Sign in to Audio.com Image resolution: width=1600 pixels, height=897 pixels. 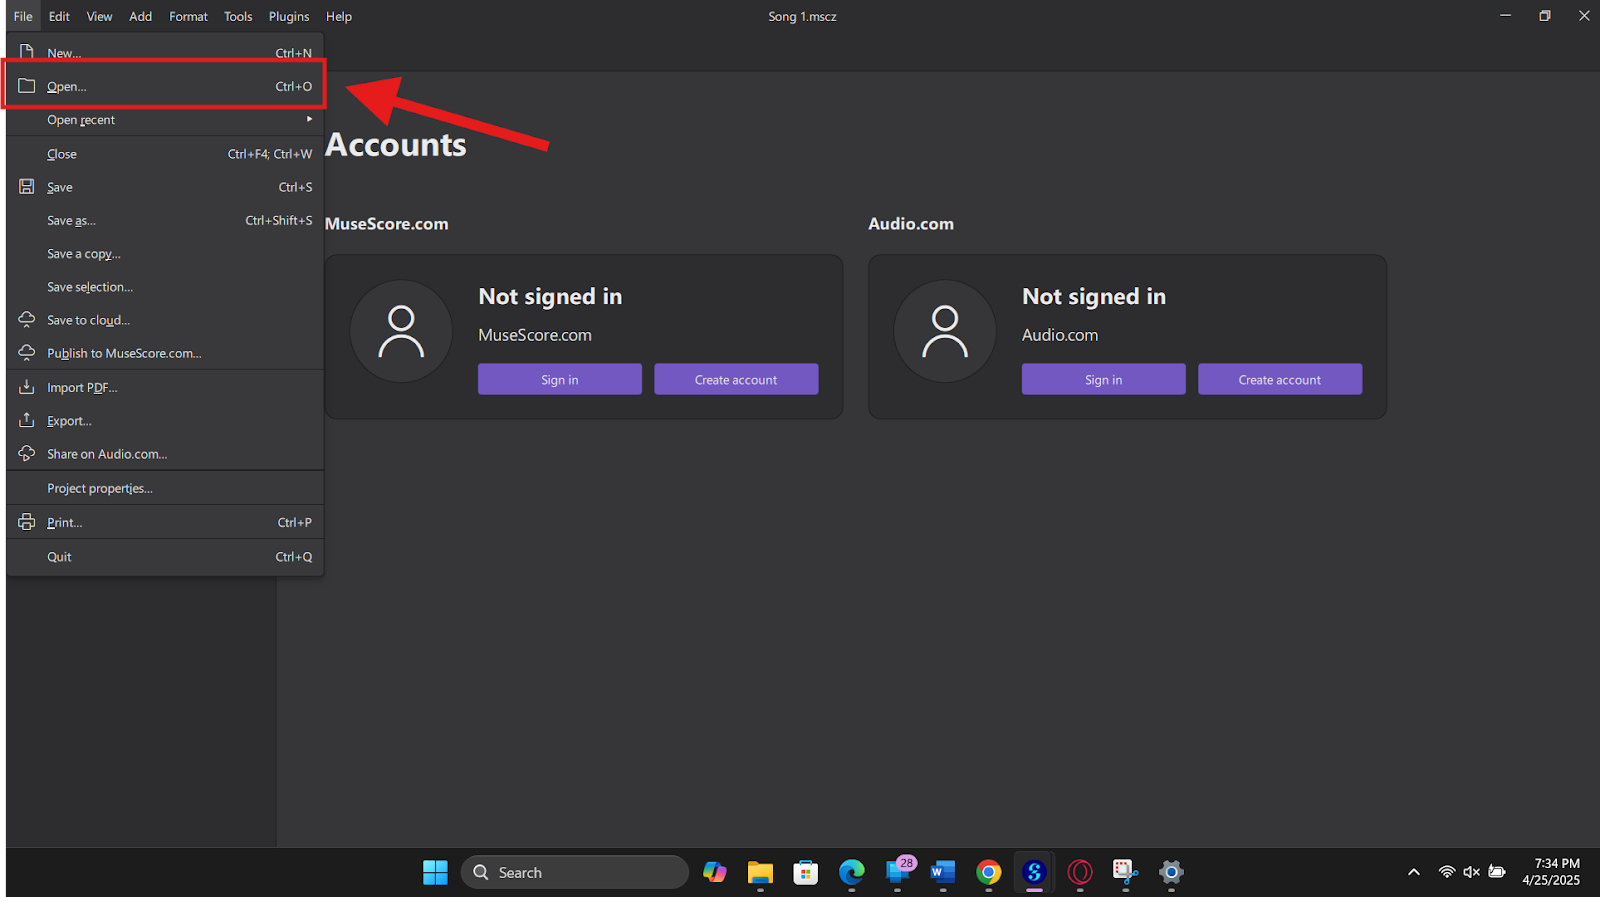click(x=1104, y=380)
